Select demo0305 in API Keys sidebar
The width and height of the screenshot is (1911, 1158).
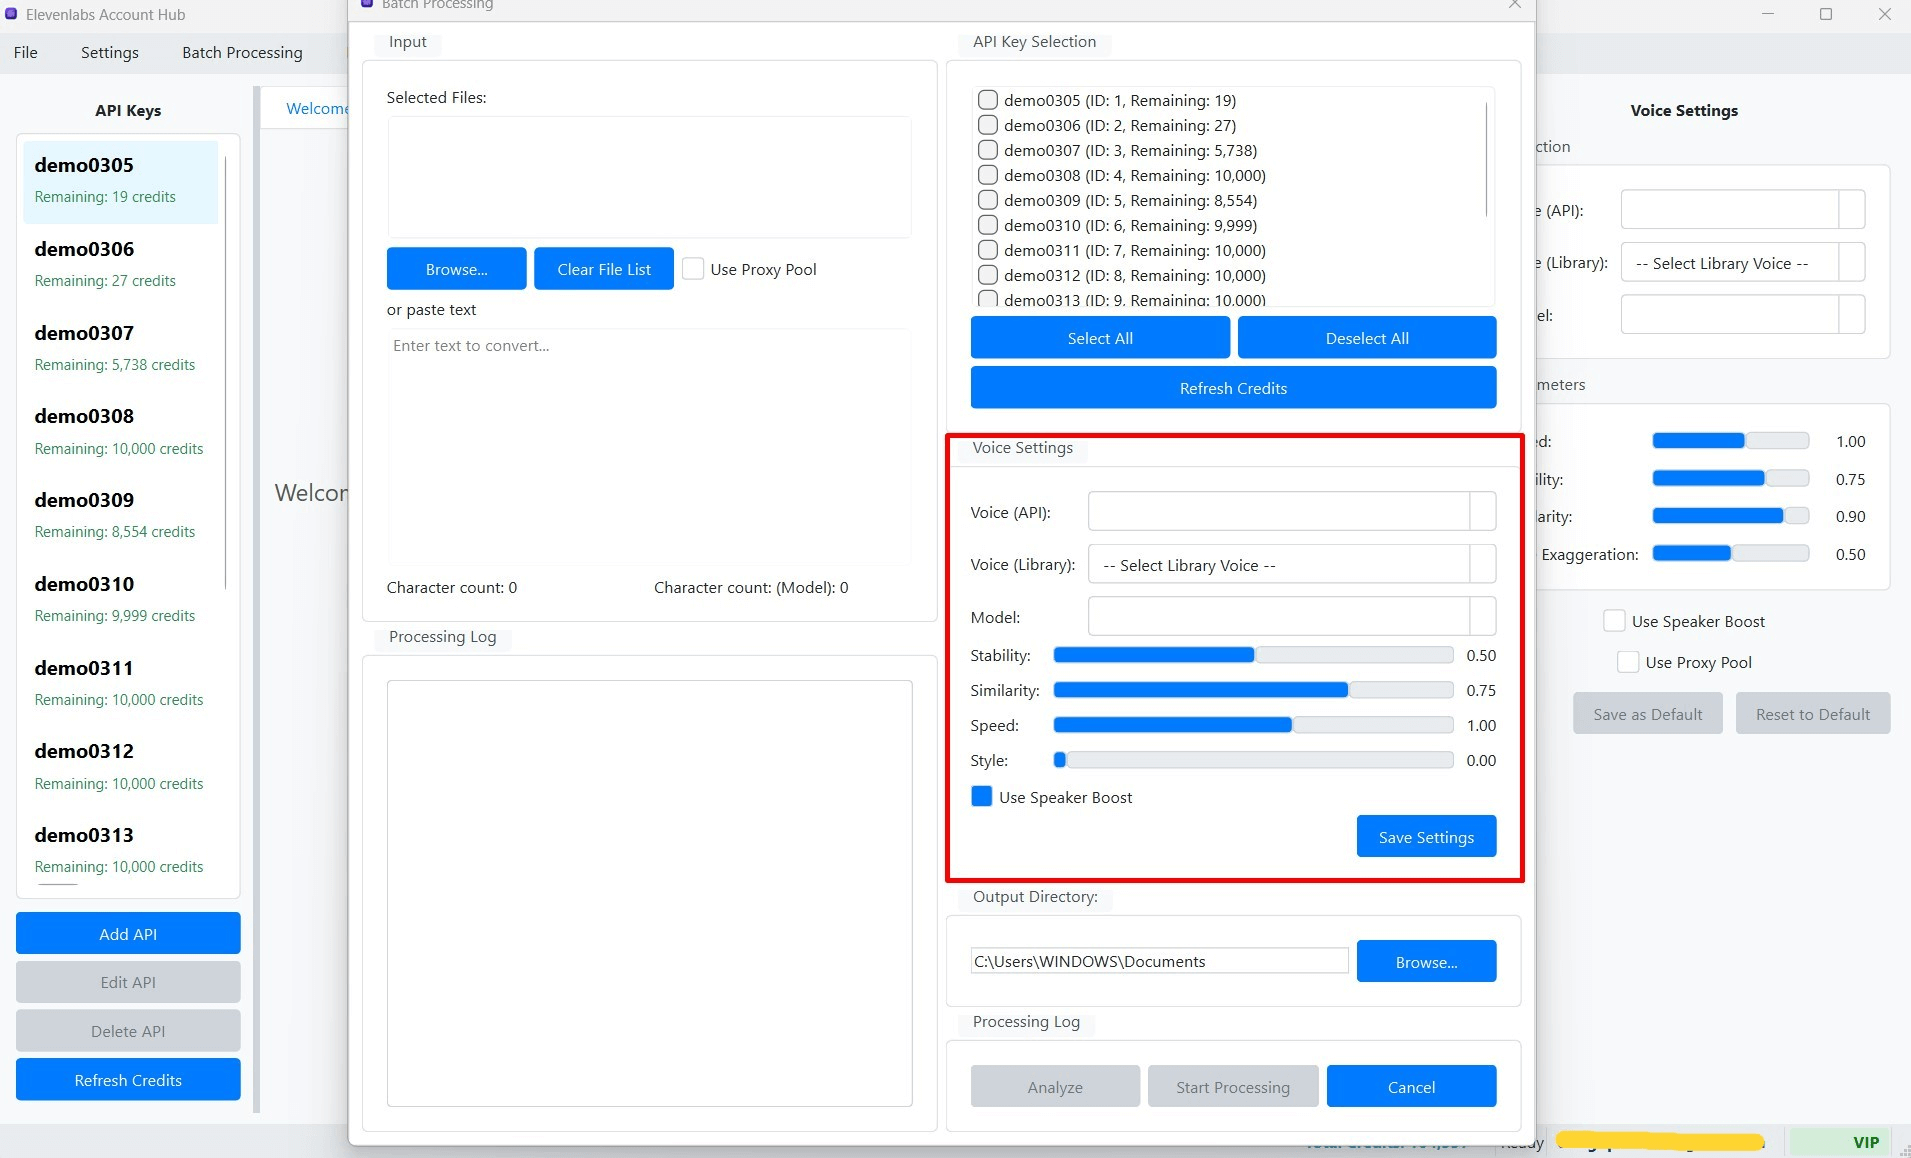(x=119, y=181)
